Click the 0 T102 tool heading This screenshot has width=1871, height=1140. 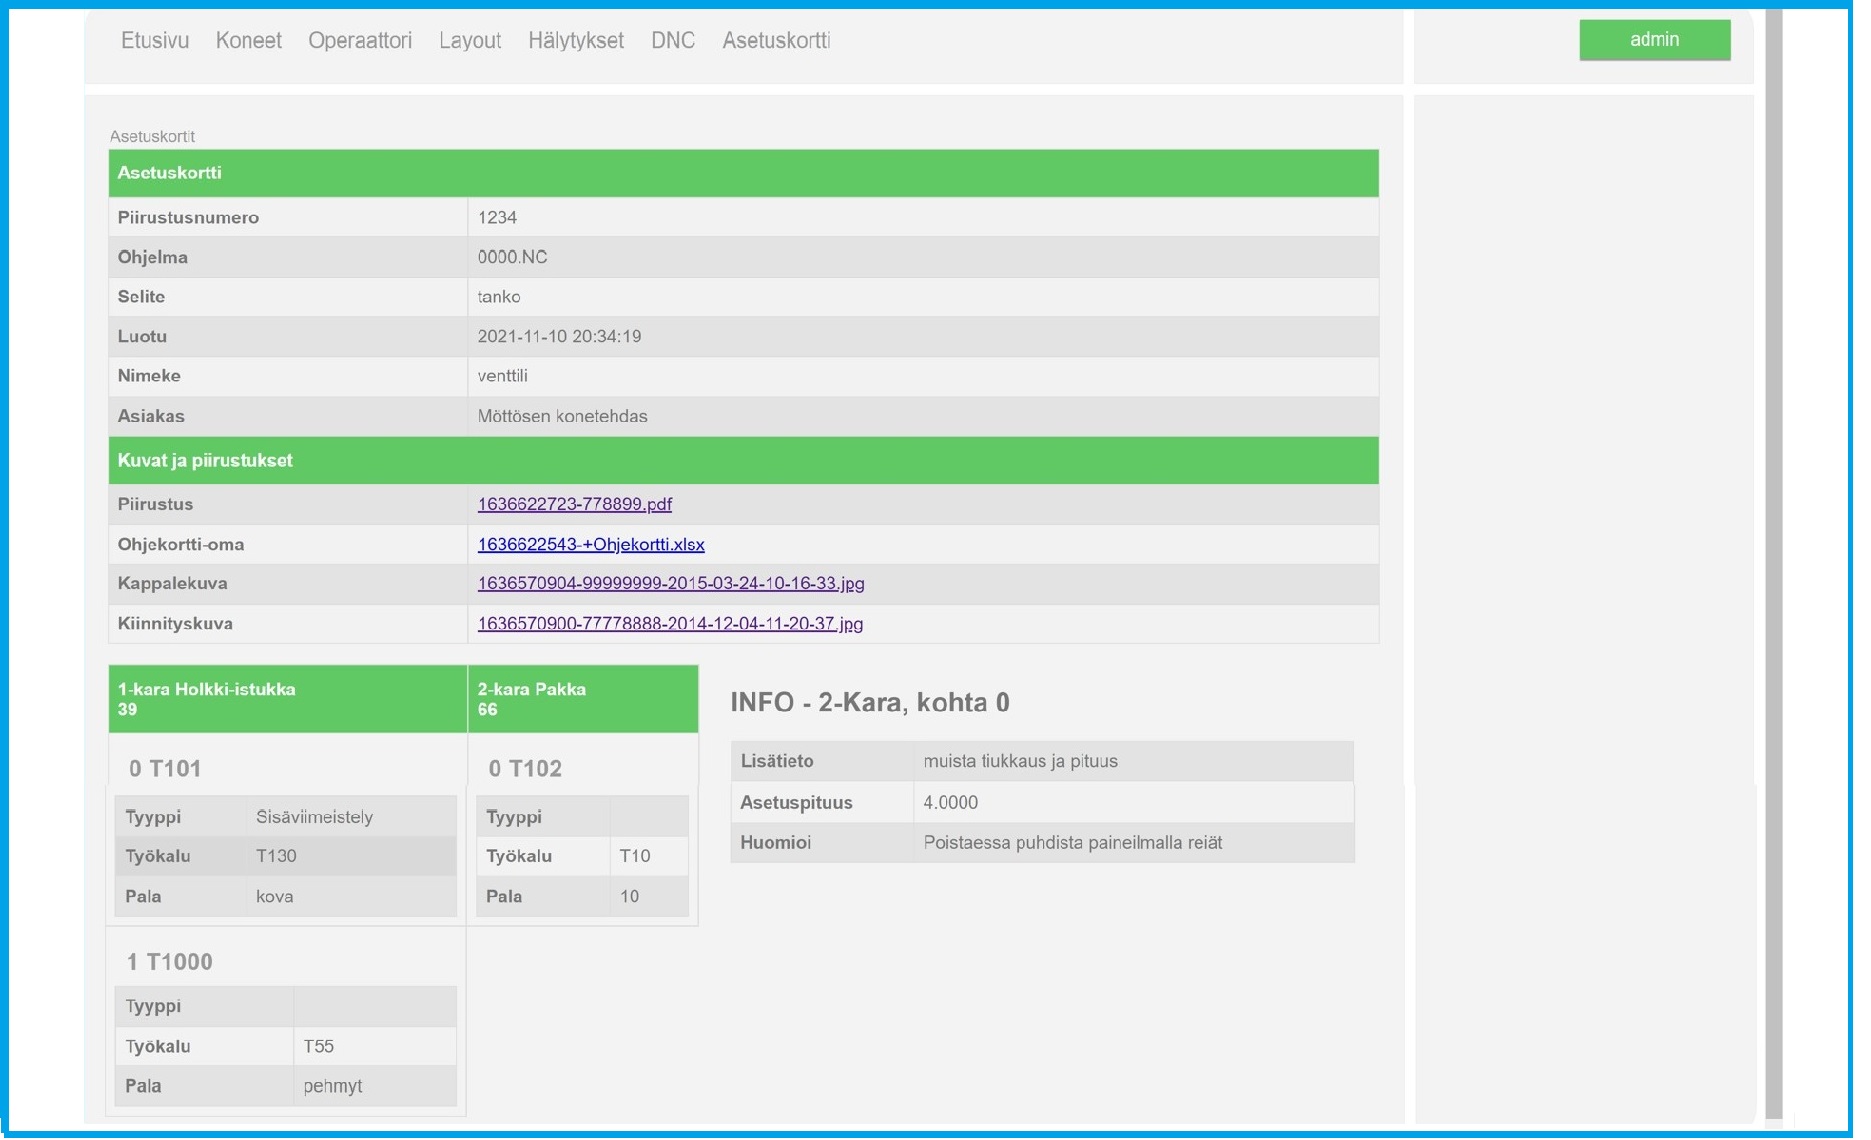coord(525,769)
